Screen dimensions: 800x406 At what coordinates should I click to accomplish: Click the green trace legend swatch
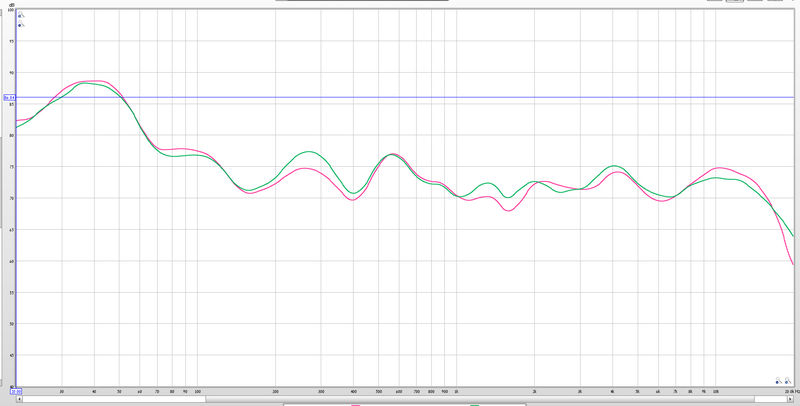474,405
